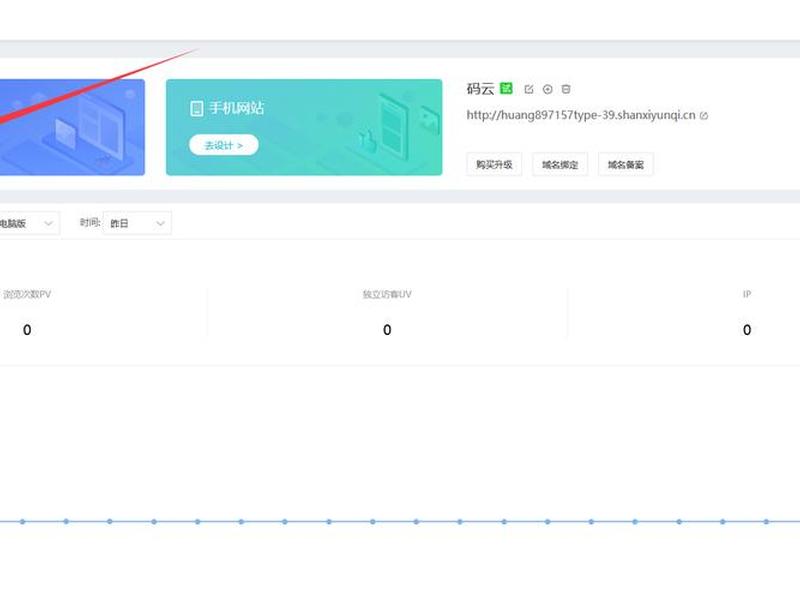
Task: Click the circled plus icon beside 码云
Action: pos(547,89)
